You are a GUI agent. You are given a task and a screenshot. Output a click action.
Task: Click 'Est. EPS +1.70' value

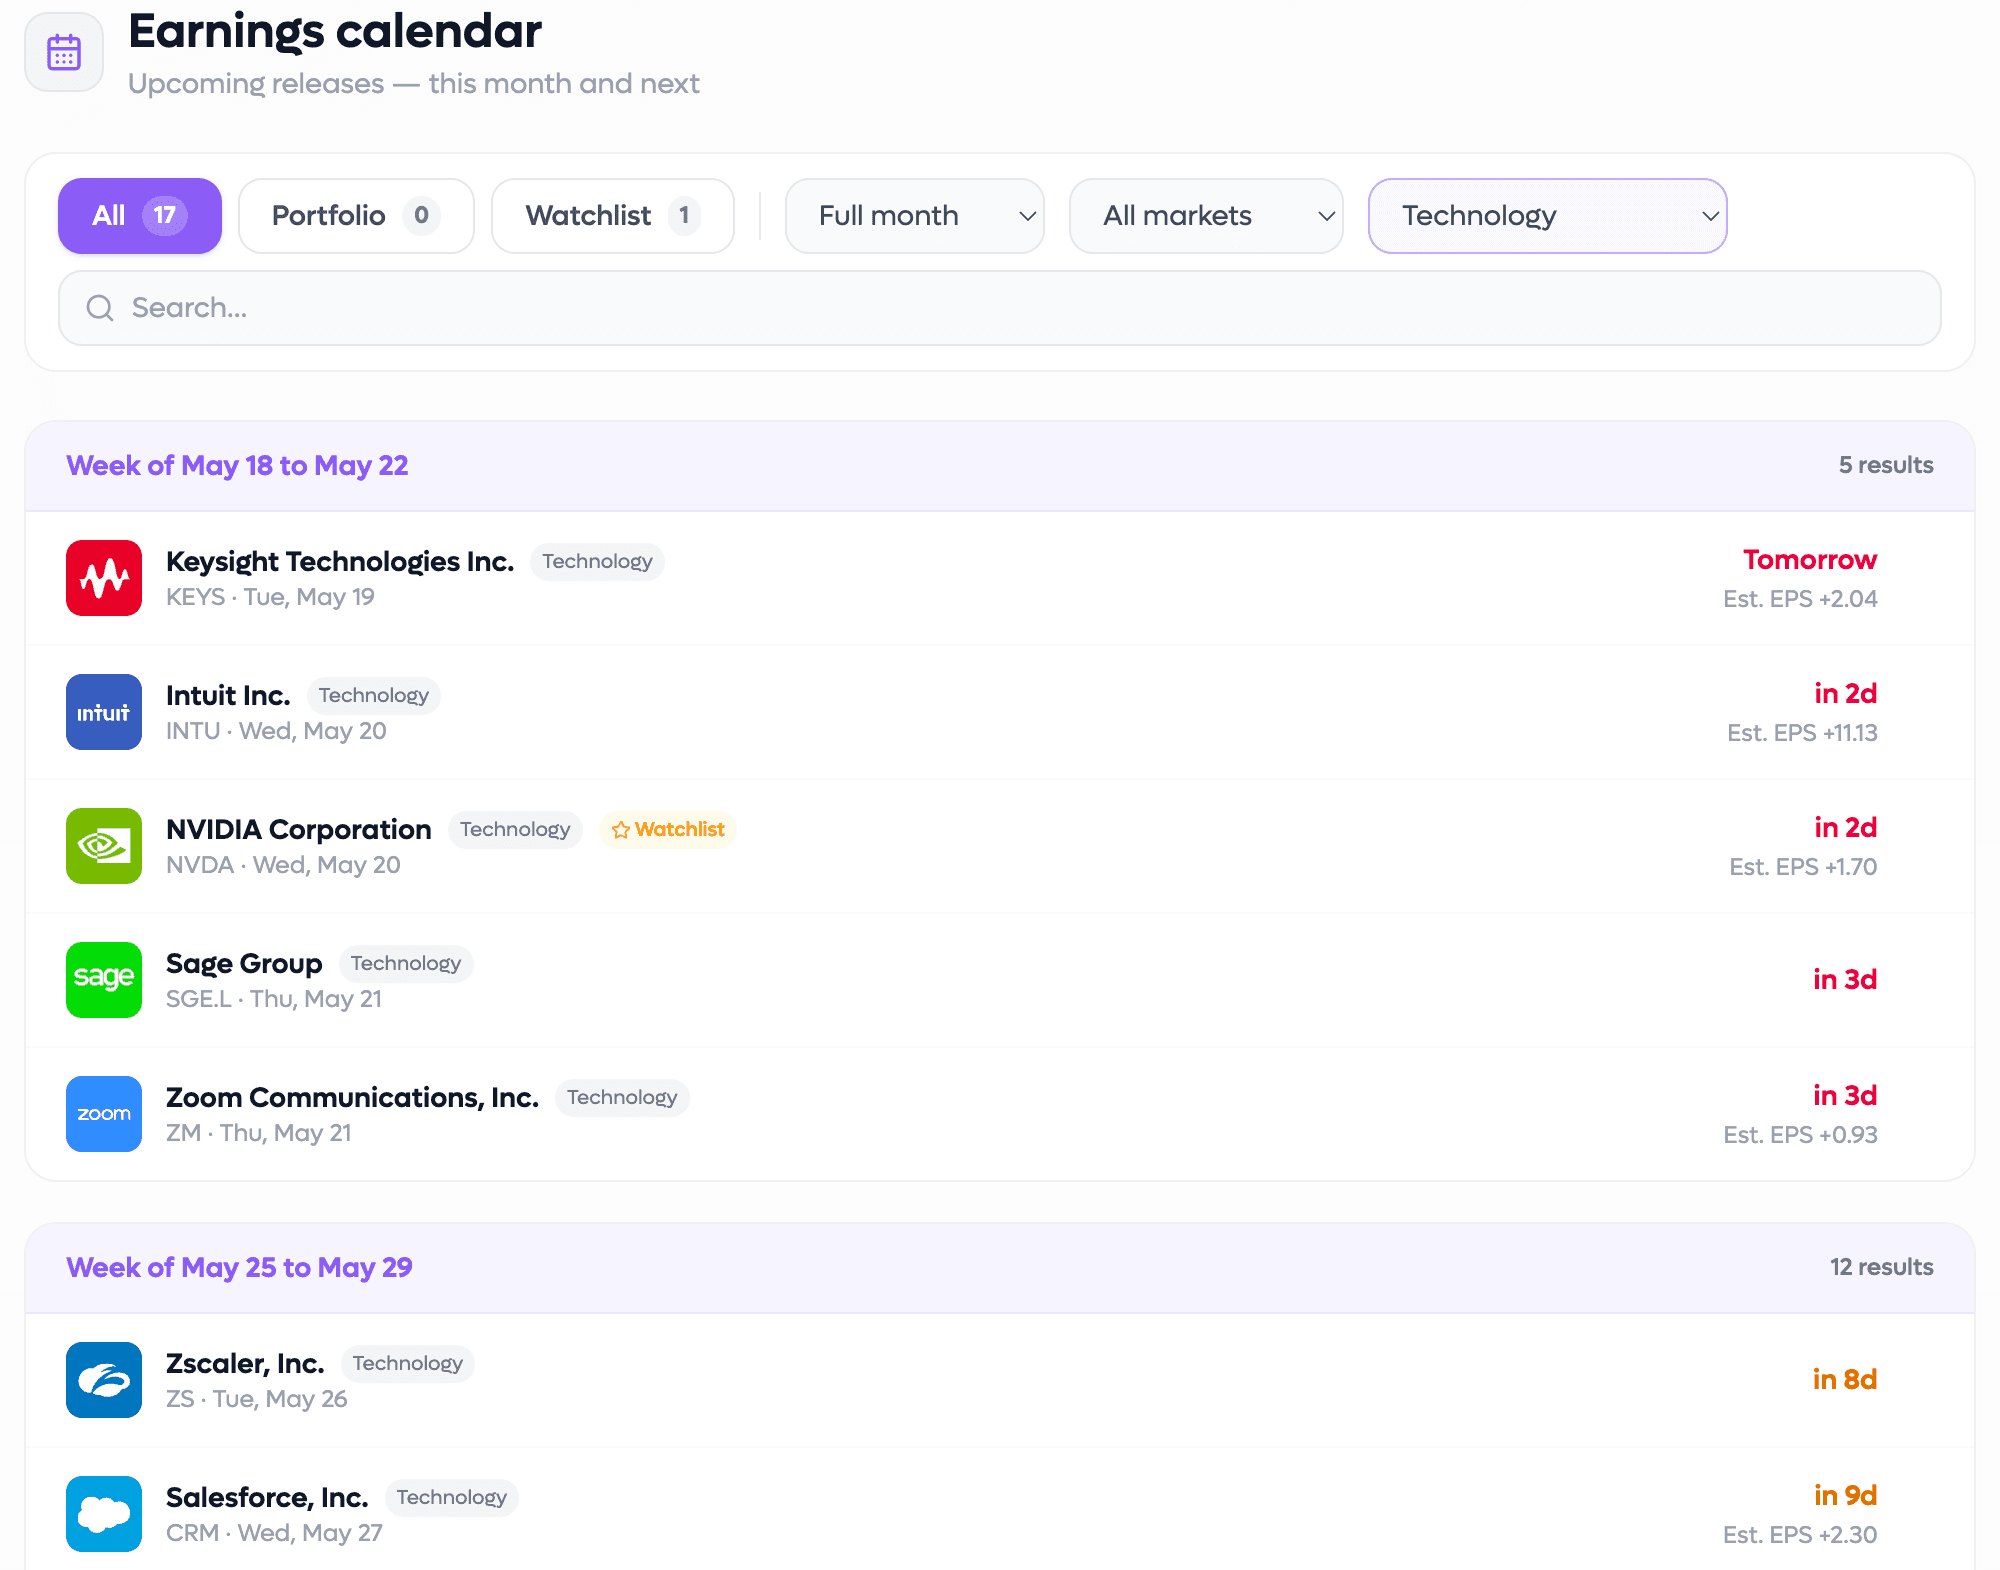point(1803,867)
